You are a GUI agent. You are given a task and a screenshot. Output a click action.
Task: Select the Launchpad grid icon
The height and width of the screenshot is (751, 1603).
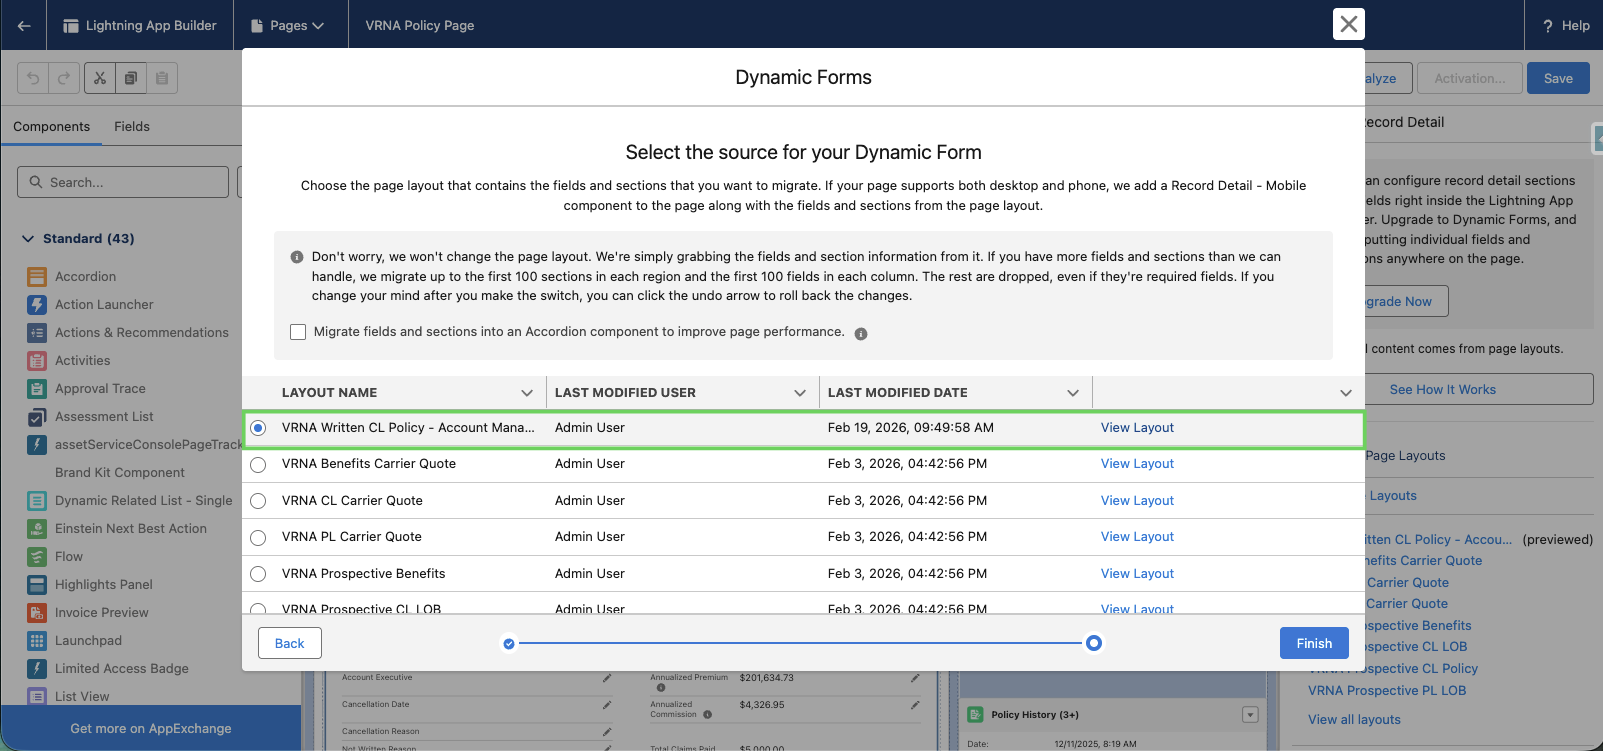coord(37,641)
